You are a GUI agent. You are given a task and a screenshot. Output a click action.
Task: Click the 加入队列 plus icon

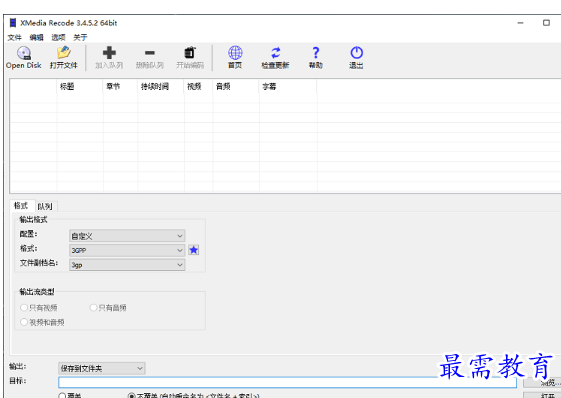coord(109,53)
